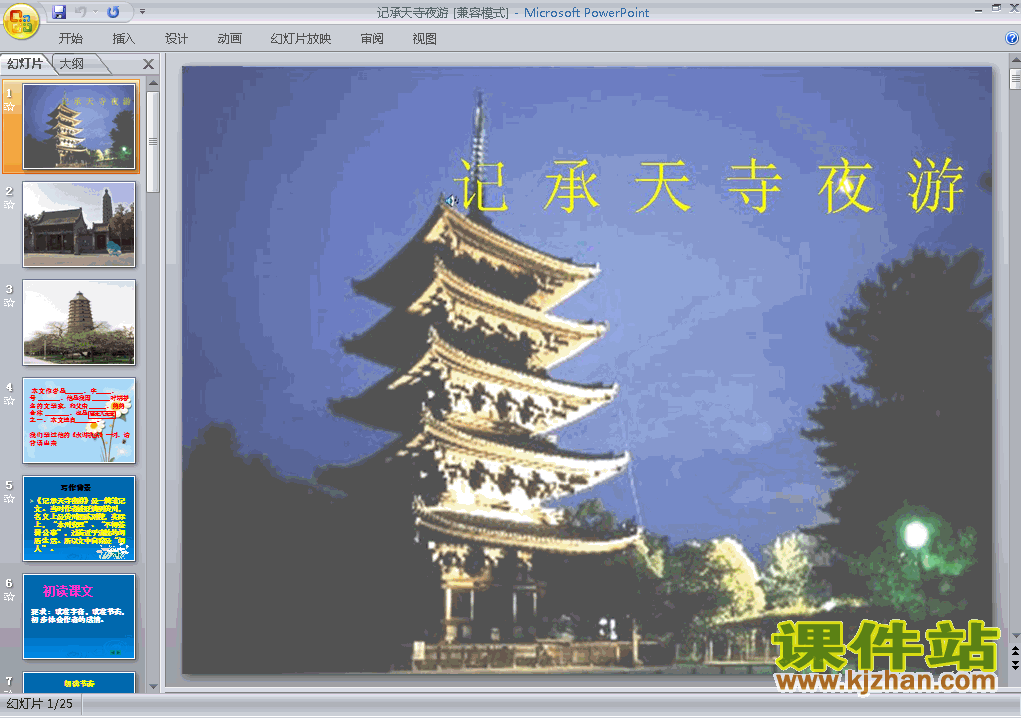Open the 设计 ribbon tab
Image resolution: width=1021 pixels, height=718 pixels.
coord(176,38)
